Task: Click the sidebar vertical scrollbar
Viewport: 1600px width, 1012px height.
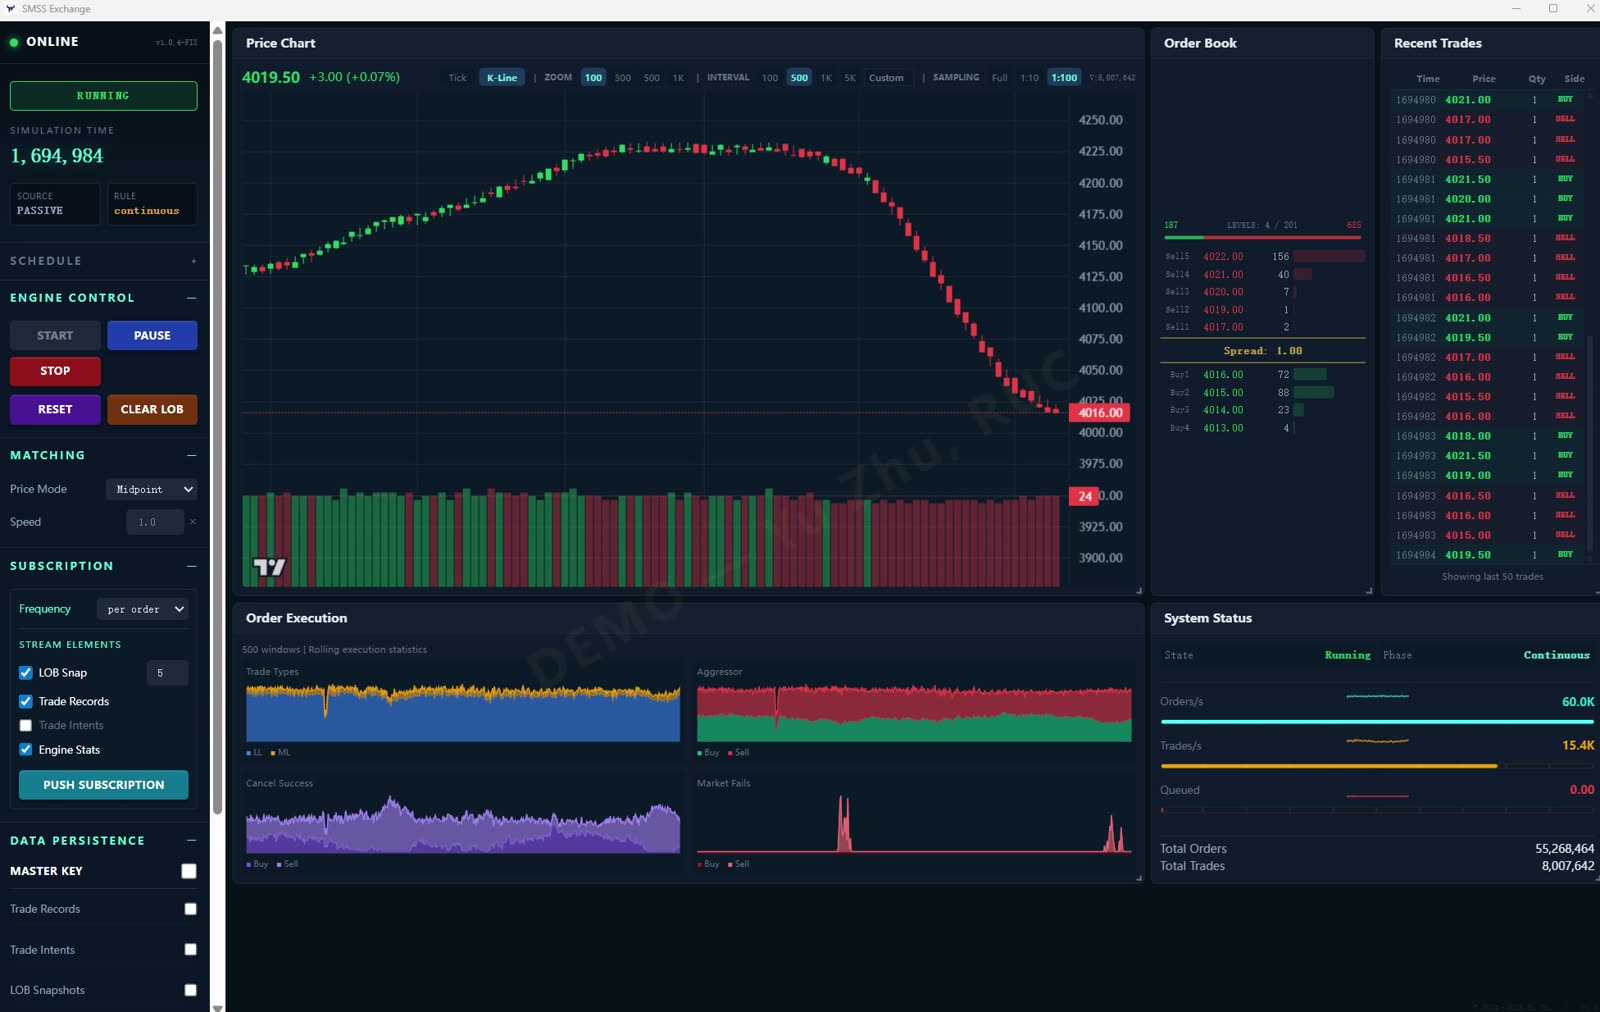Action: pyautogui.click(x=217, y=428)
